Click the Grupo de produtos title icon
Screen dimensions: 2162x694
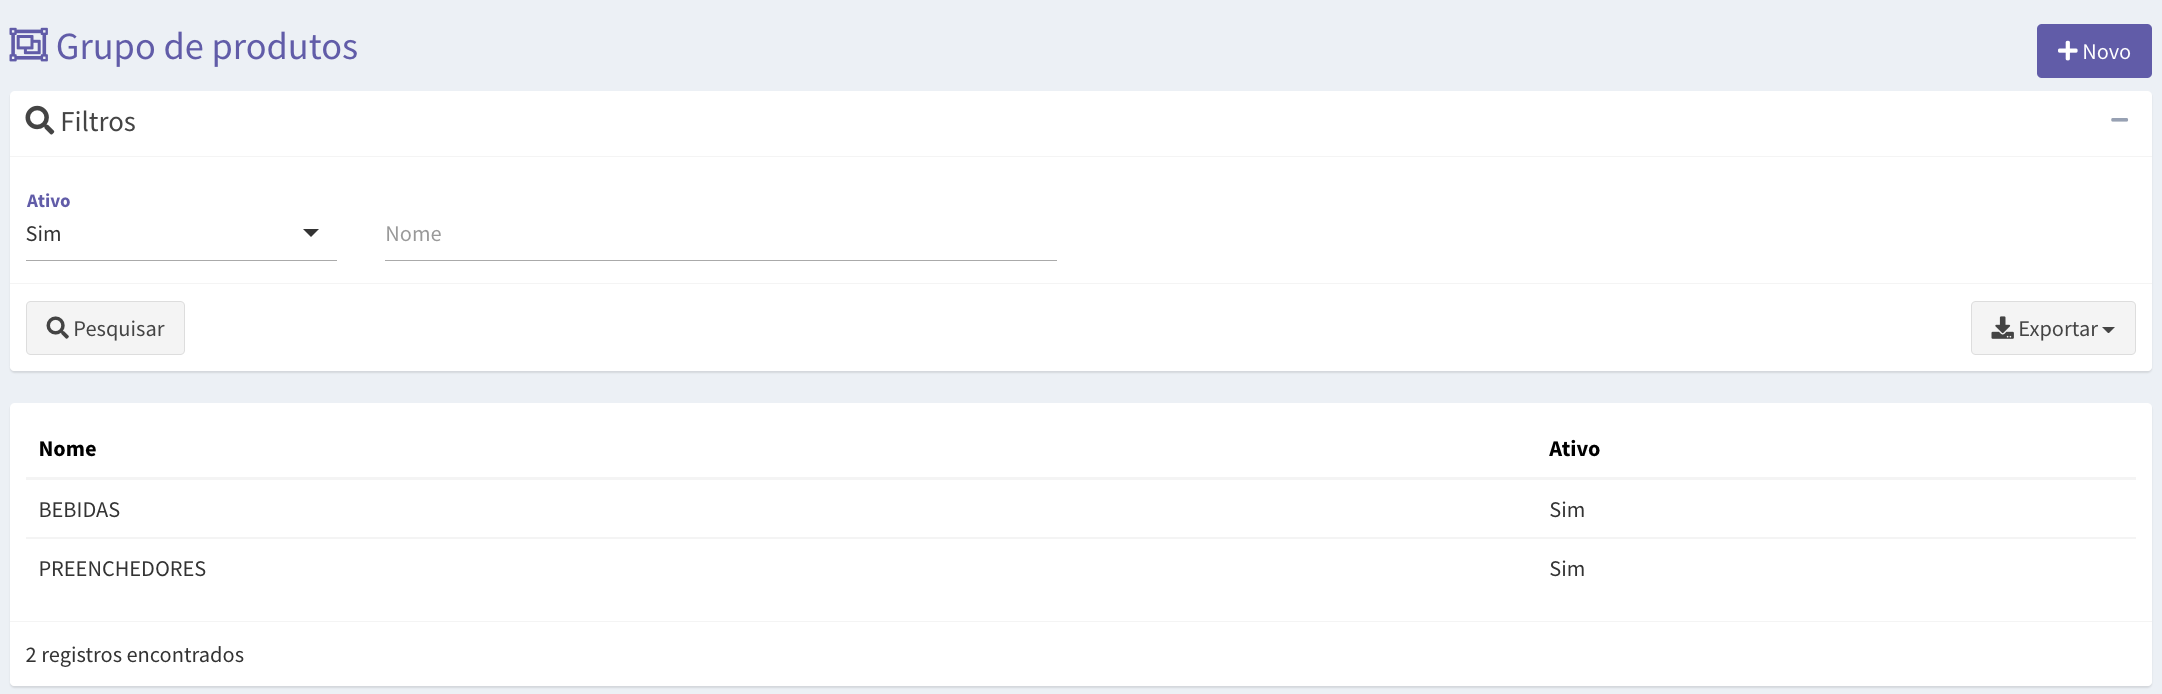tap(29, 46)
